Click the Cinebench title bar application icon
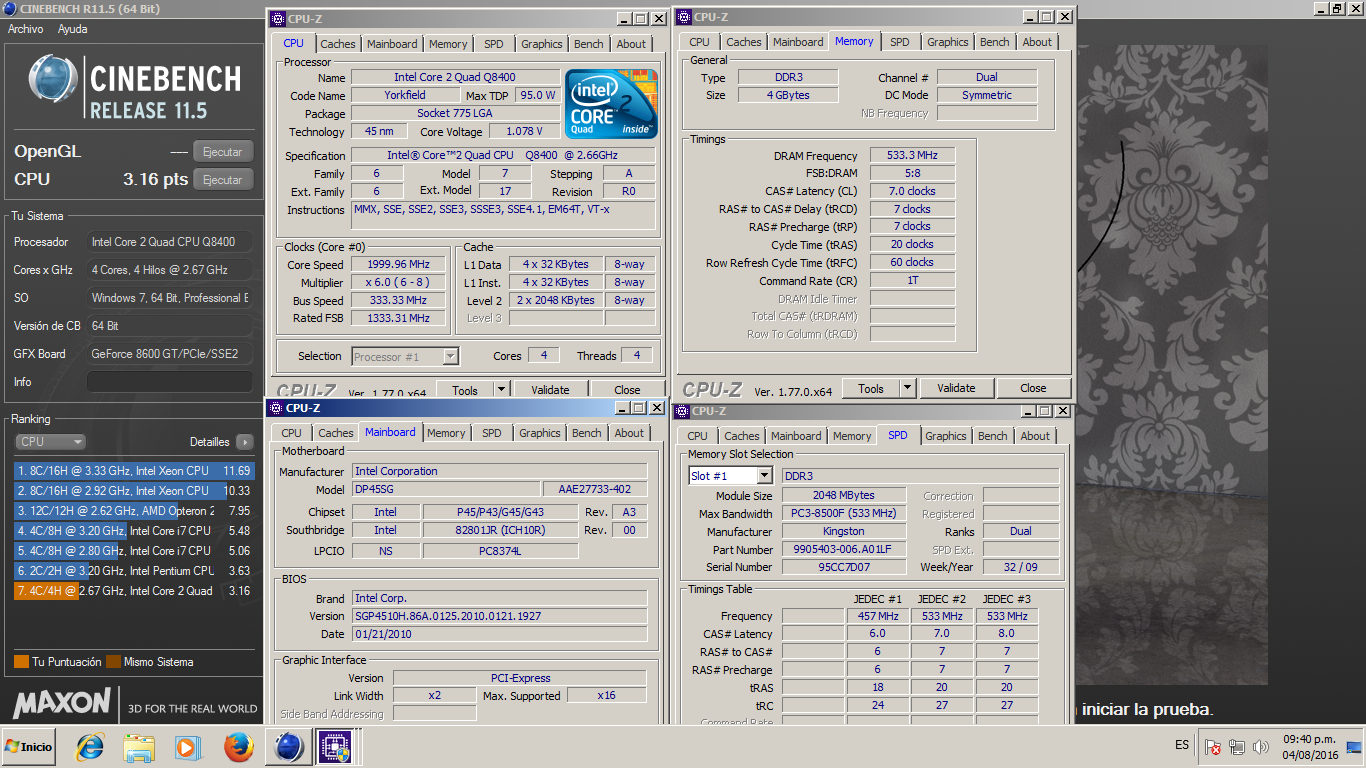 pos(10,9)
